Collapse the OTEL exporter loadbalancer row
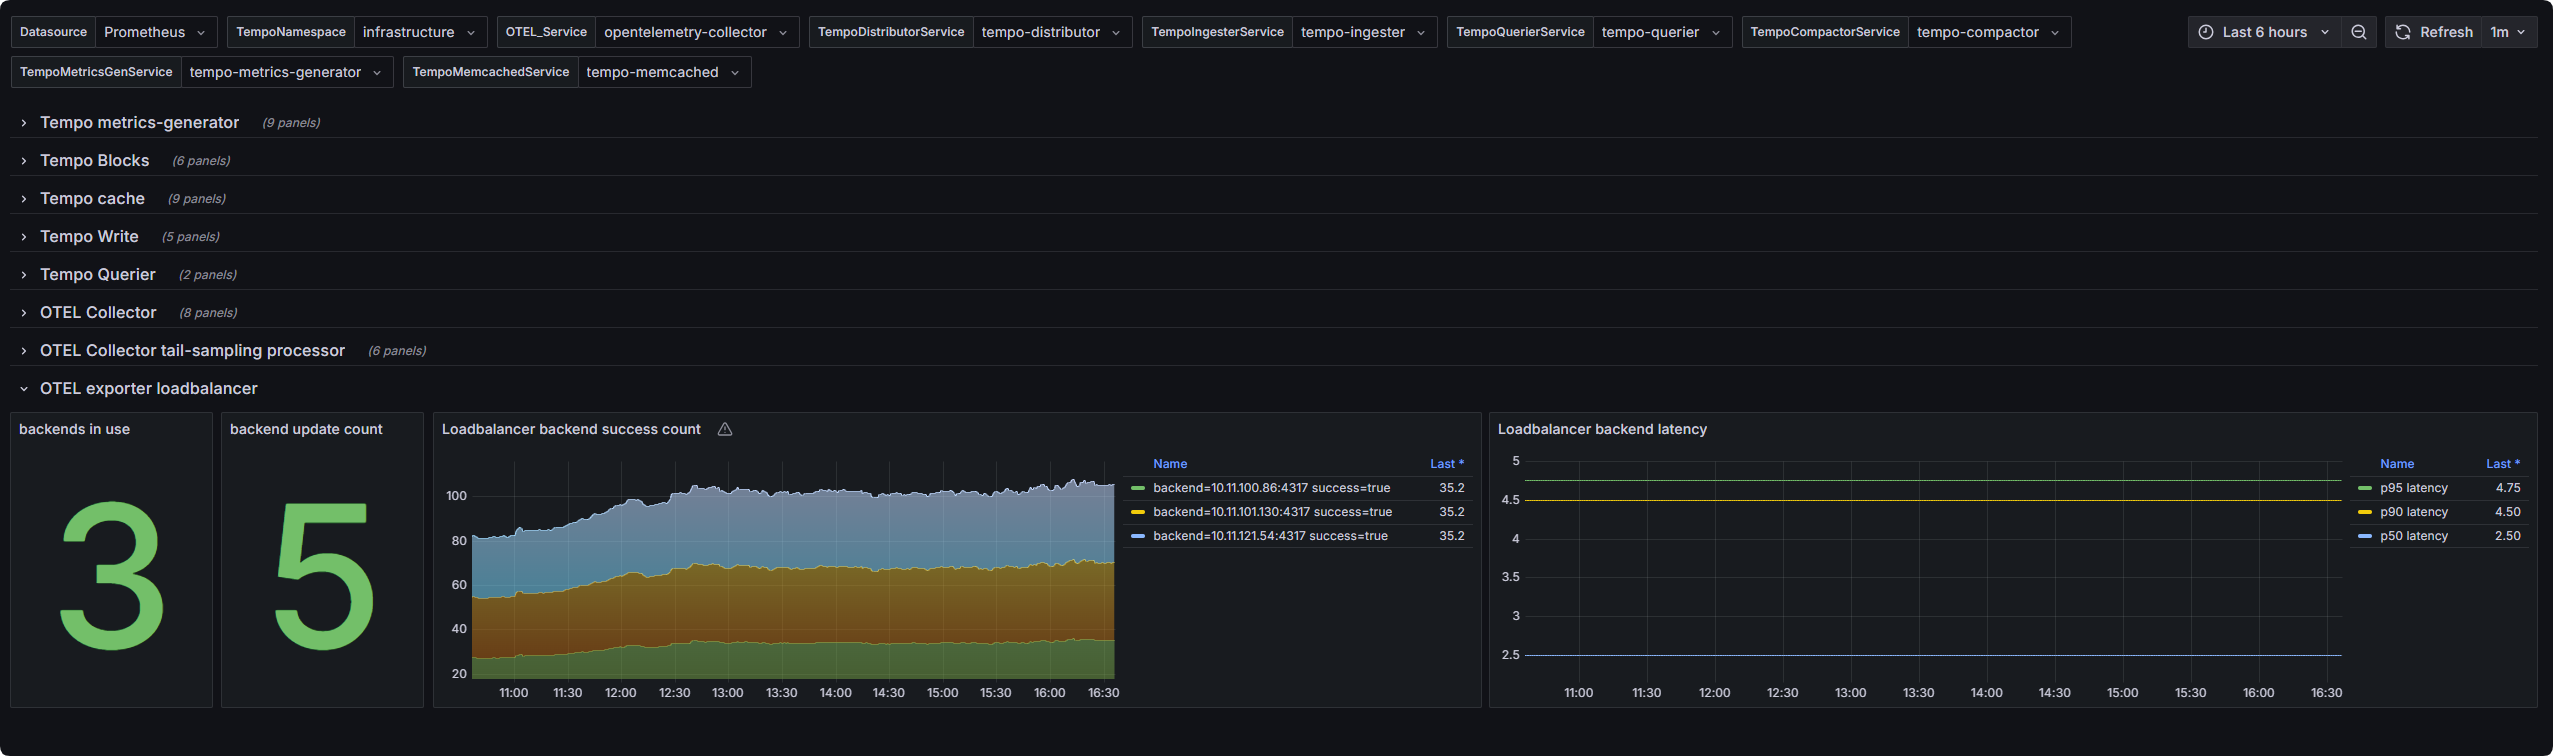Viewport: 2553px width, 756px height. (148, 388)
